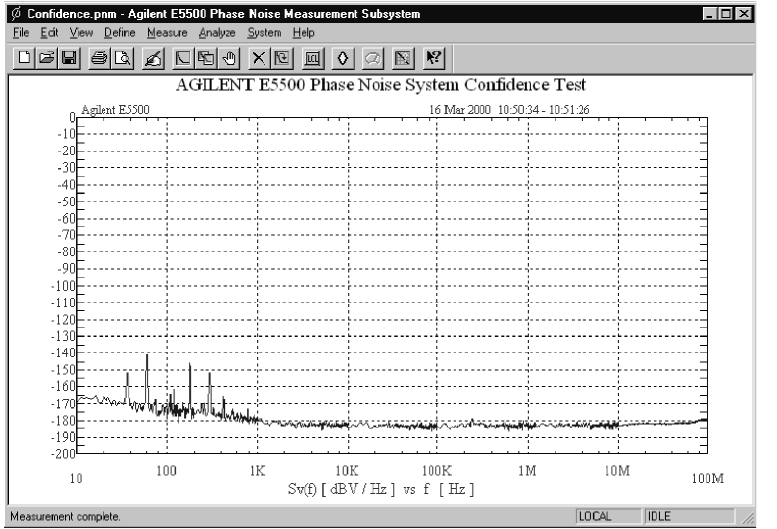Click the repeat arrow toolbar icon

tap(281, 58)
